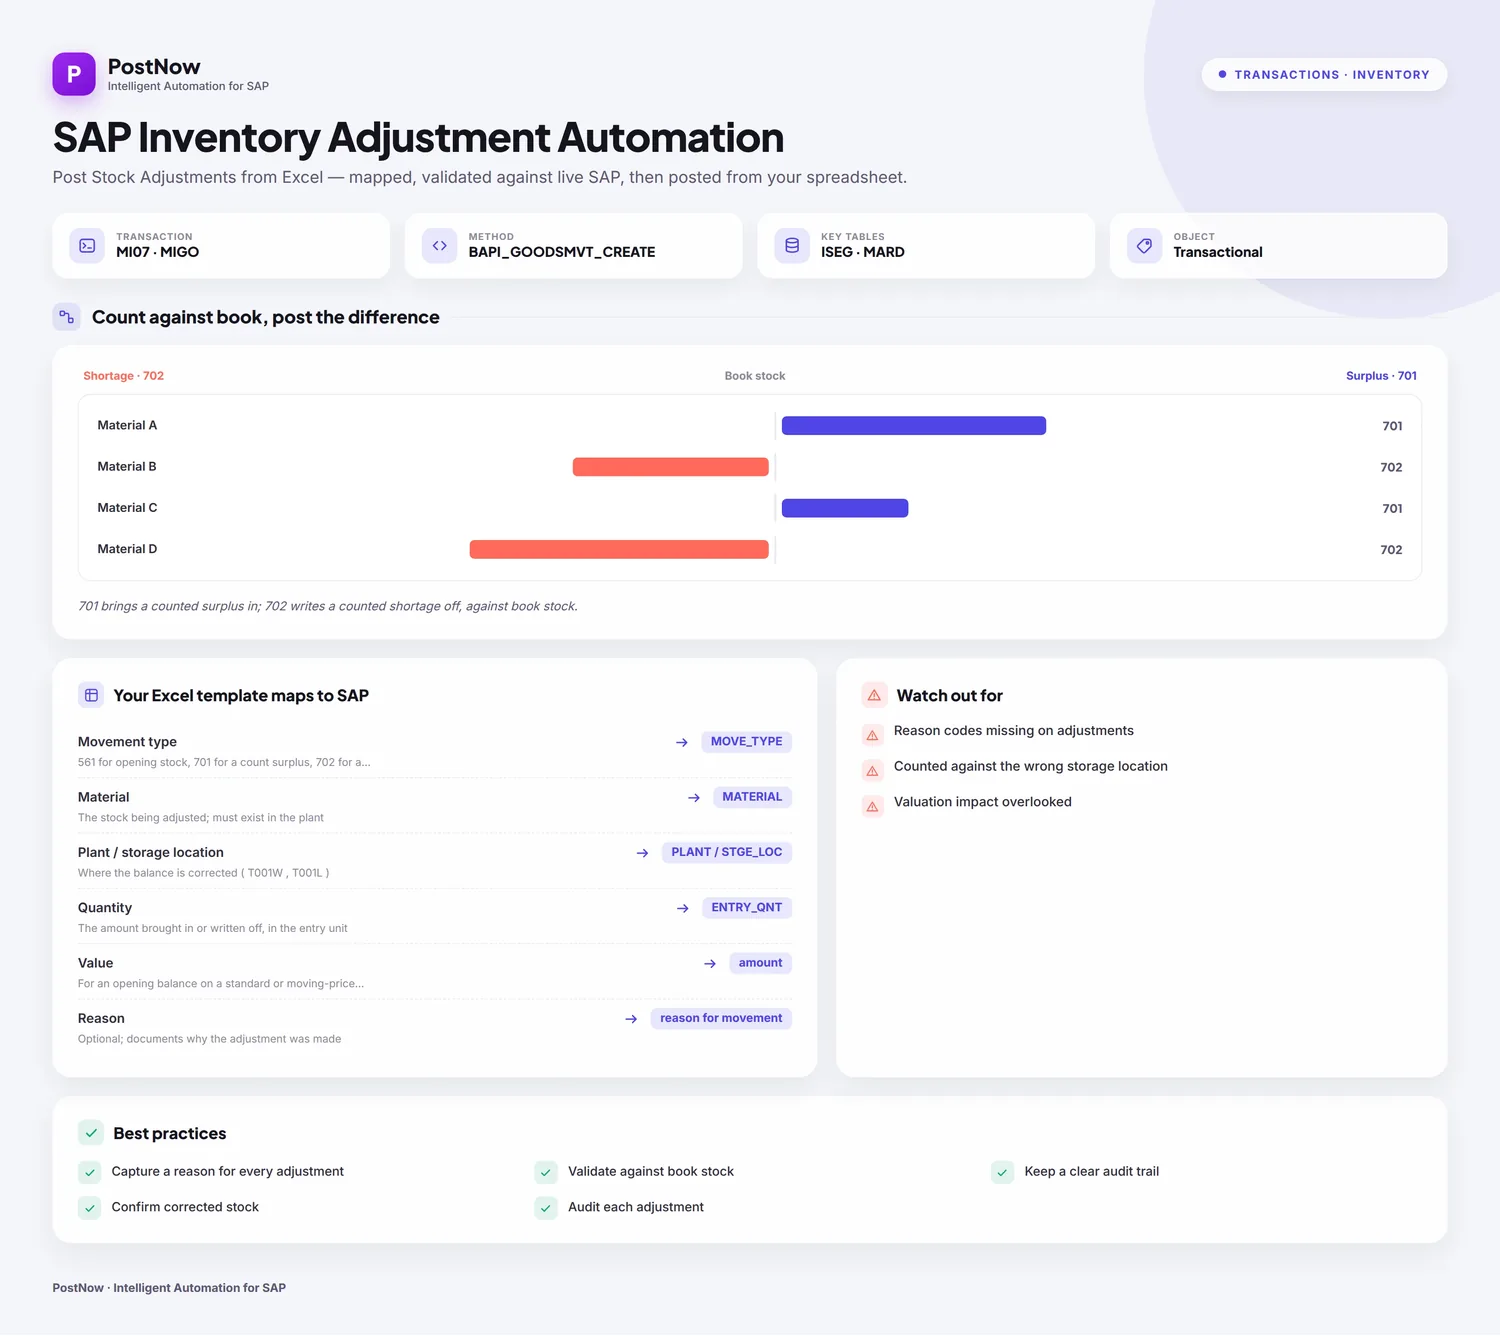Click the Keep a clear audit trail text
The image size is (1500, 1336).
tap(1092, 1171)
